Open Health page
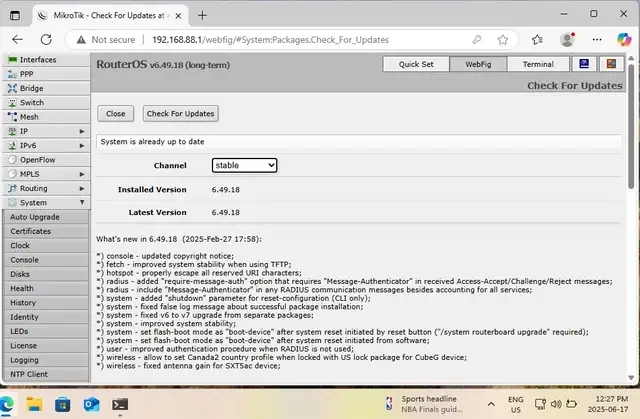The width and height of the screenshot is (640, 419). [x=46, y=288]
